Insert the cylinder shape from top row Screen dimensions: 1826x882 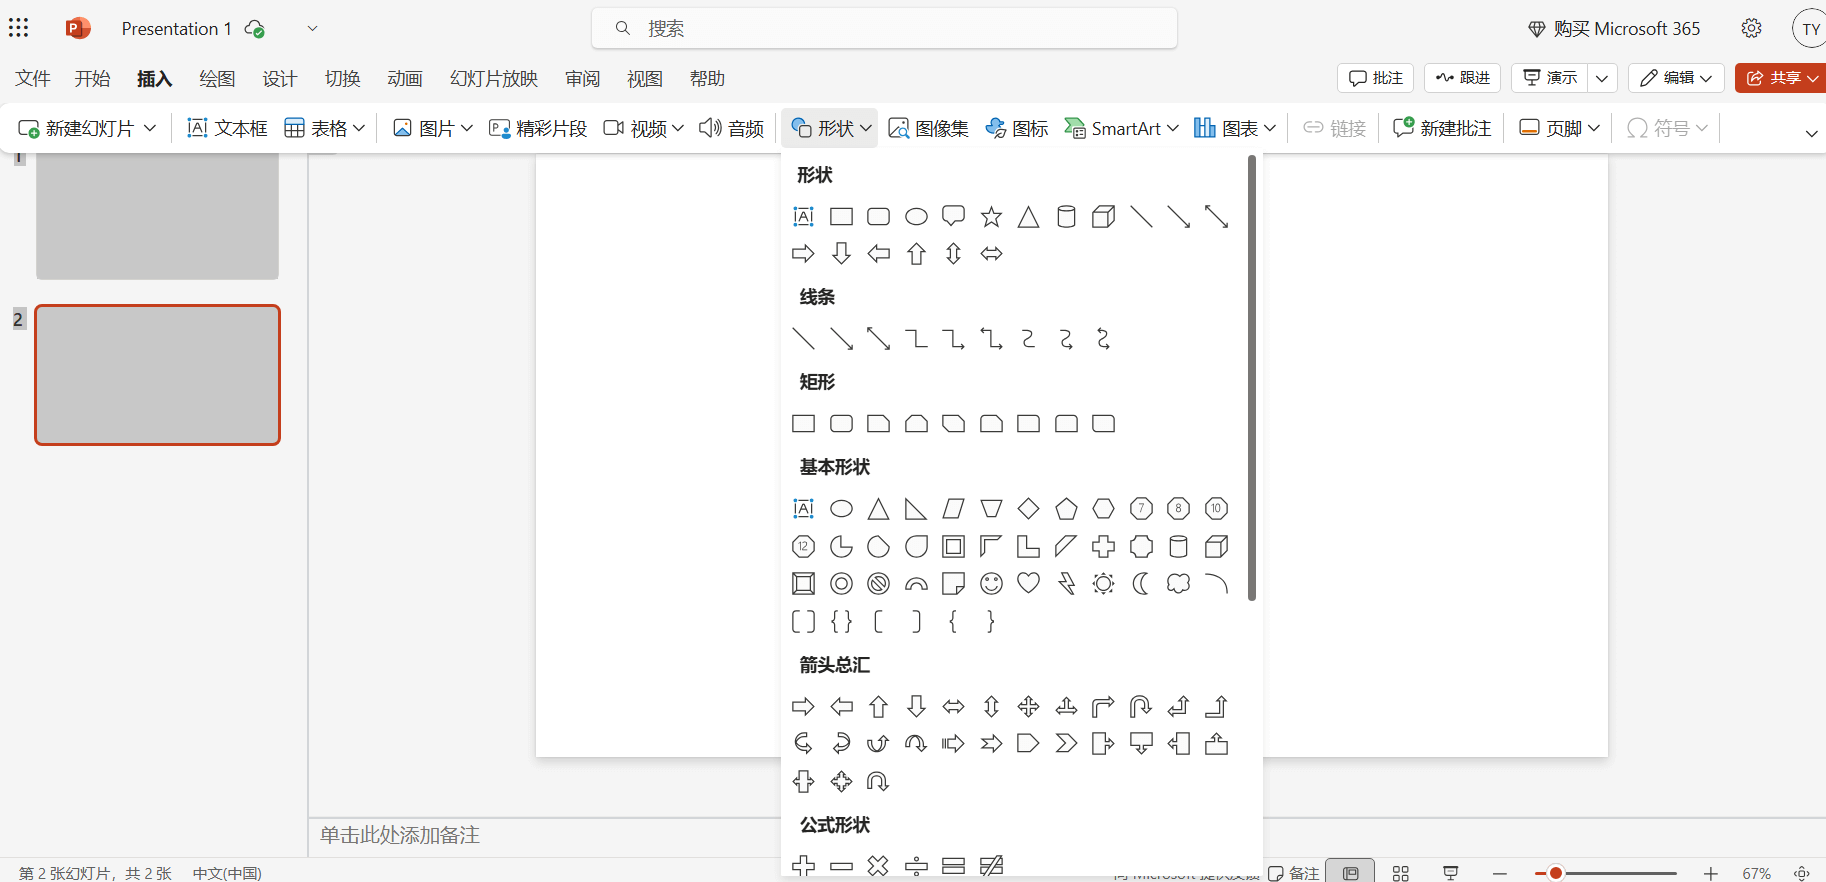pyautogui.click(x=1066, y=217)
